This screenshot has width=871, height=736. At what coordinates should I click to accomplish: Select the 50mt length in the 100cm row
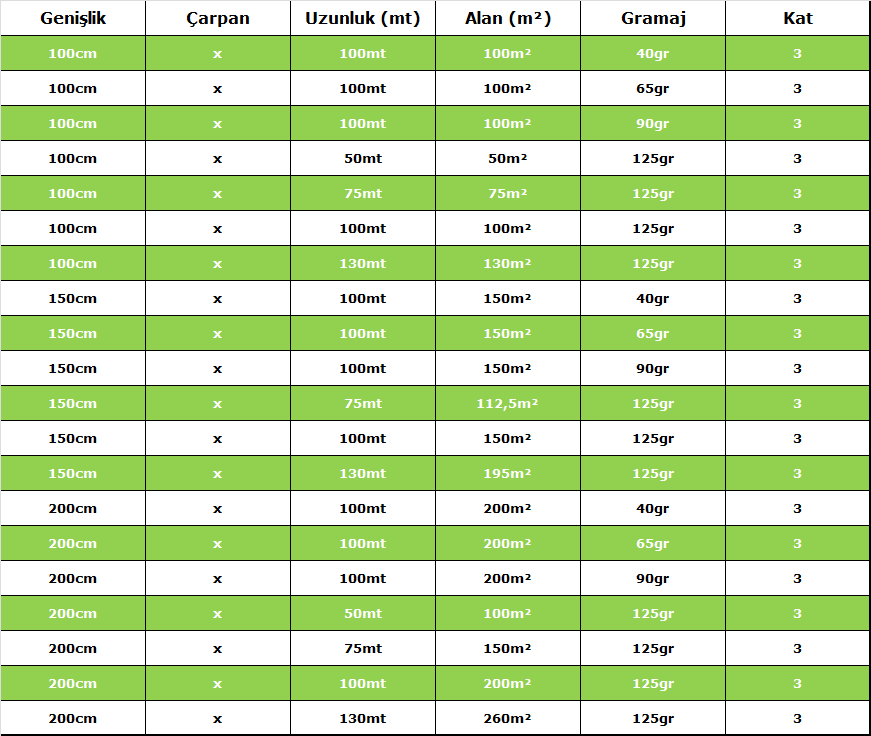point(362,158)
